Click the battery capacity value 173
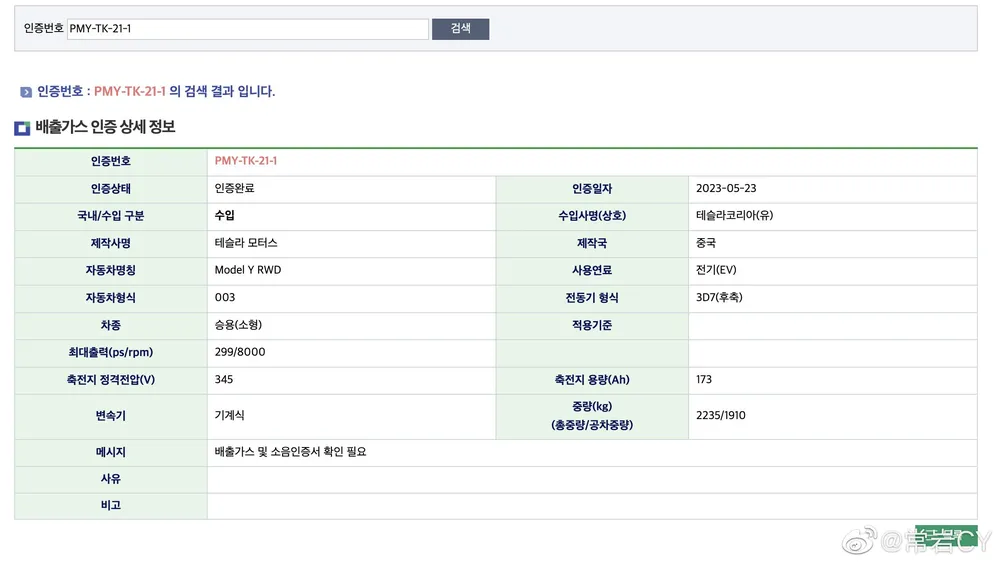Image resolution: width=1000 pixels, height=565 pixels. [703, 379]
